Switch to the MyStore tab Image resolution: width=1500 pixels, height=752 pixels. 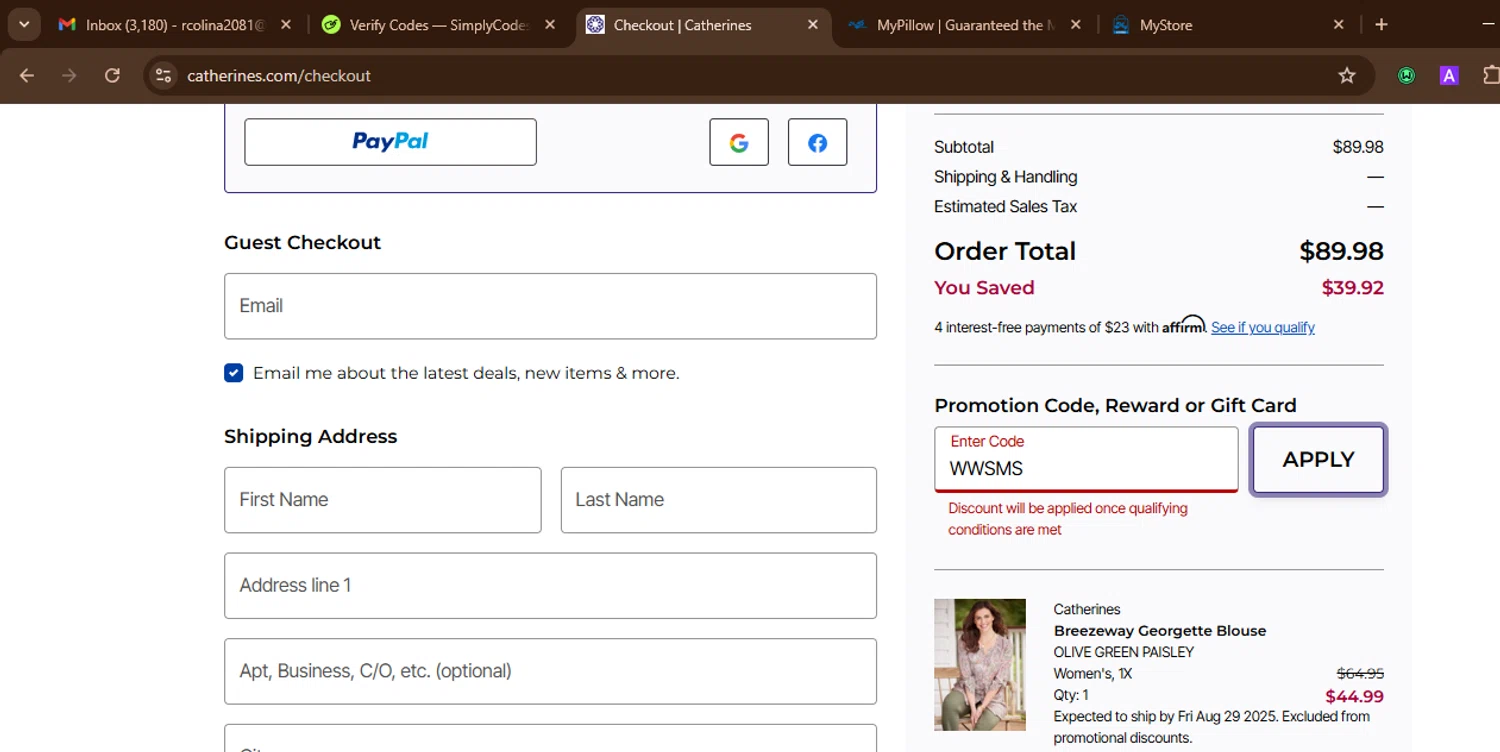point(1230,25)
